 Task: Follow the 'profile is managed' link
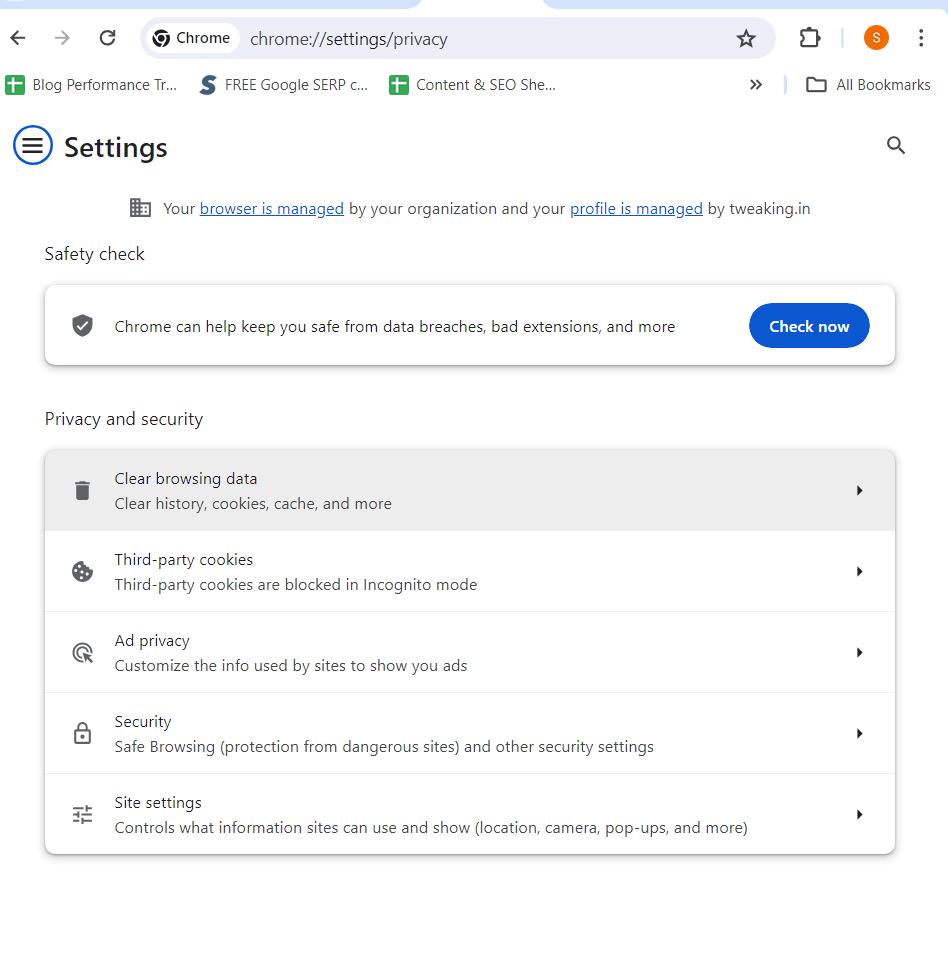click(x=636, y=209)
